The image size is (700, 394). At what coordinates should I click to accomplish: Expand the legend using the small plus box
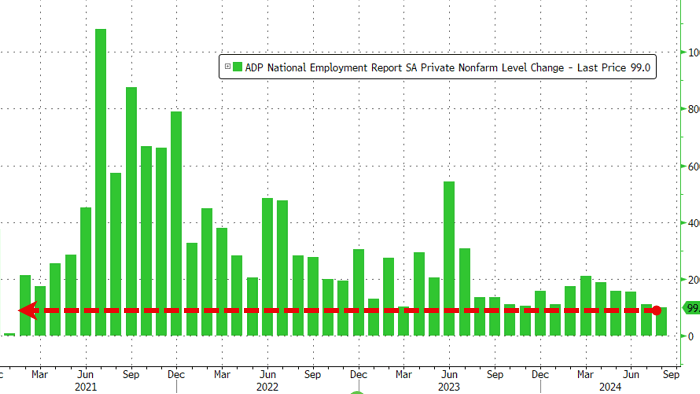tap(228, 66)
